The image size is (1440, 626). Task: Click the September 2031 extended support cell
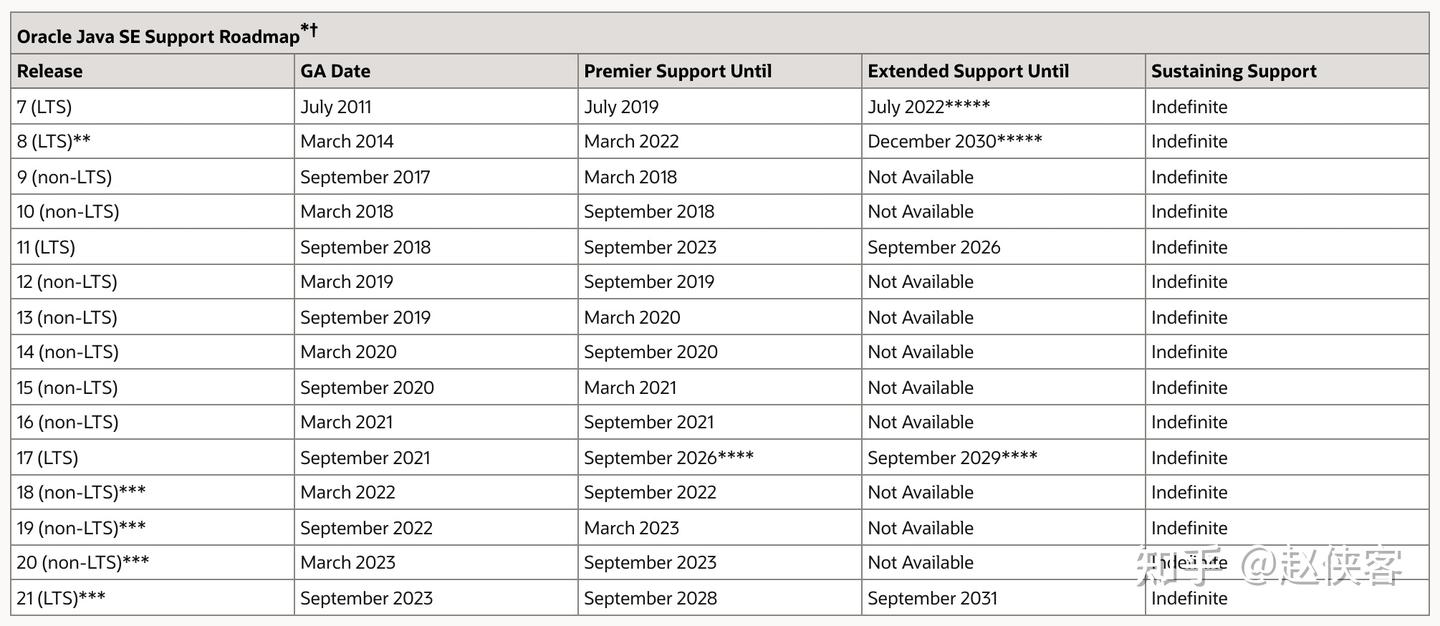(x=932, y=598)
